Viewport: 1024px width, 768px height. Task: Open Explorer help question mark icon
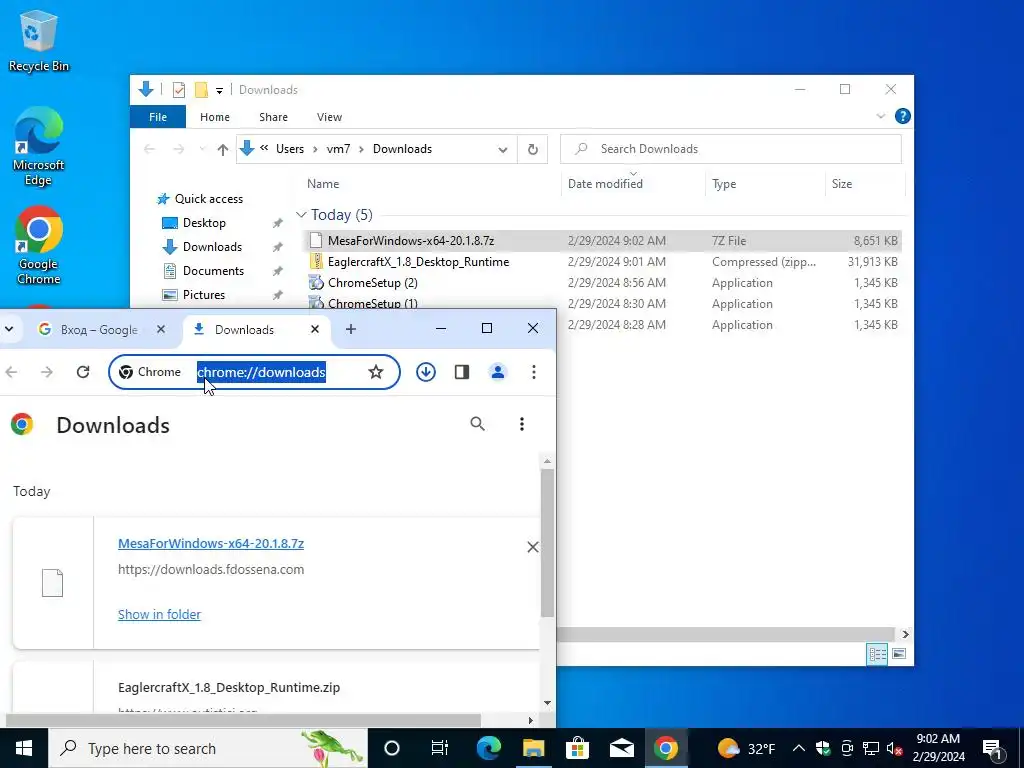pyautogui.click(x=903, y=116)
